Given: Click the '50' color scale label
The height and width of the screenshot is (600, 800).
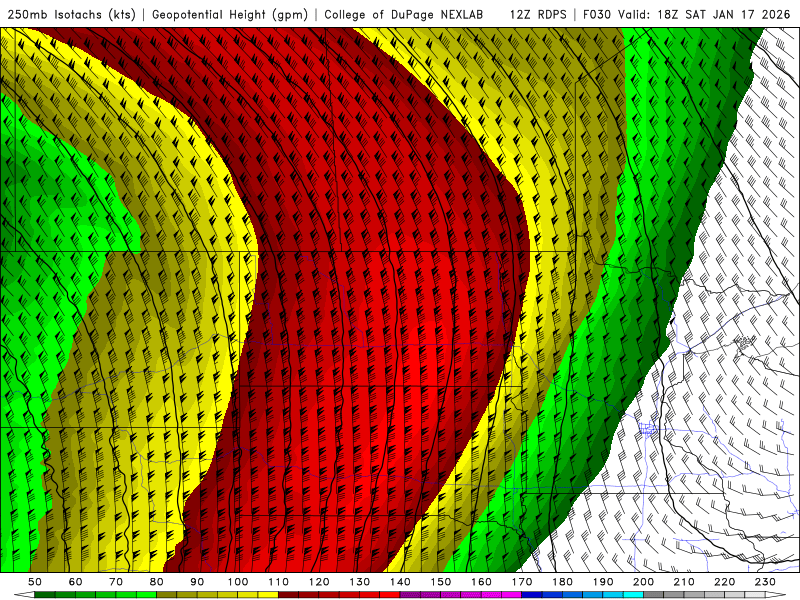Looking at the screenshot, I should point(35,582).
